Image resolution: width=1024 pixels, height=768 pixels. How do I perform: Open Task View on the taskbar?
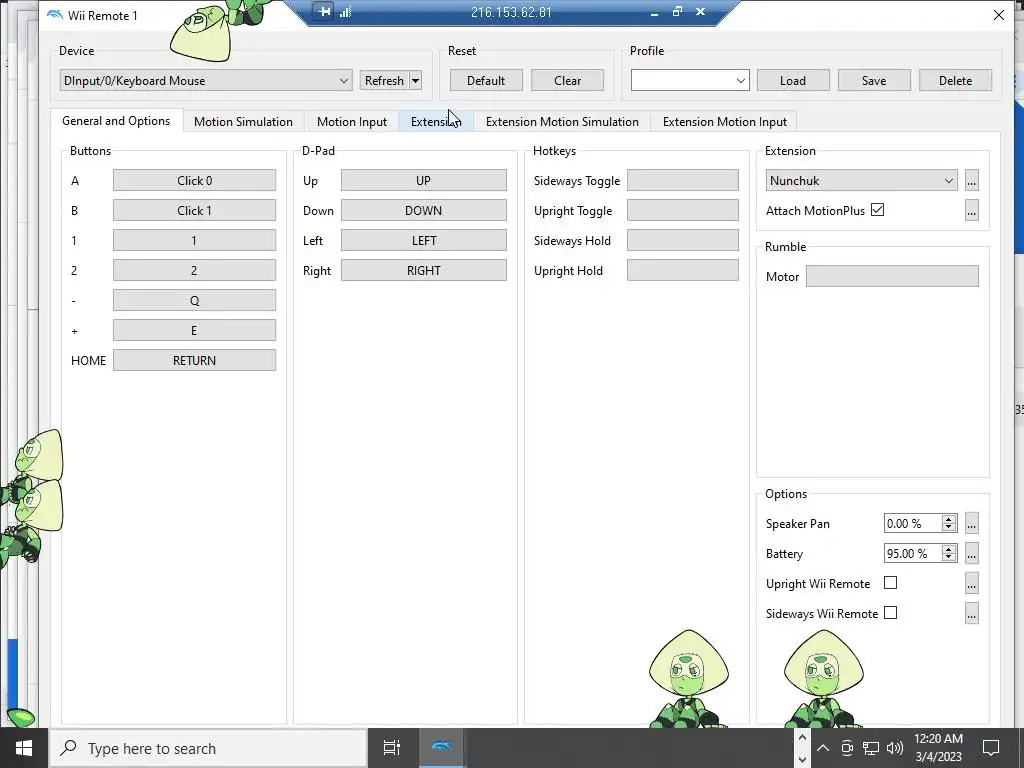tap(392, 748)
